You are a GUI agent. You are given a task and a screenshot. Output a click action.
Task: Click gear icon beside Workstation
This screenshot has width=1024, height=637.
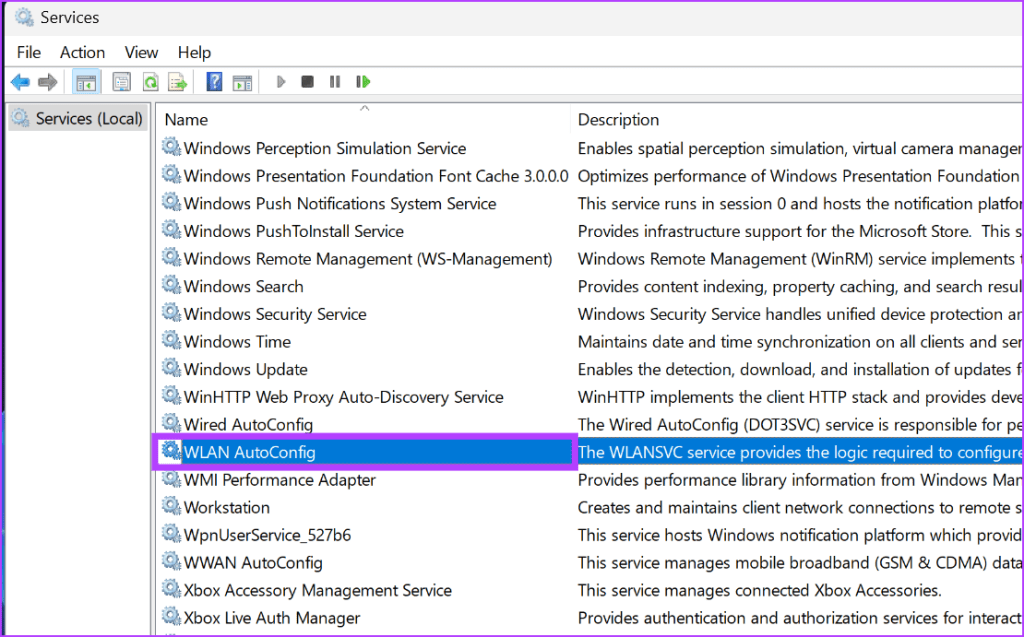pyautogui.click(x=171, y=506)
